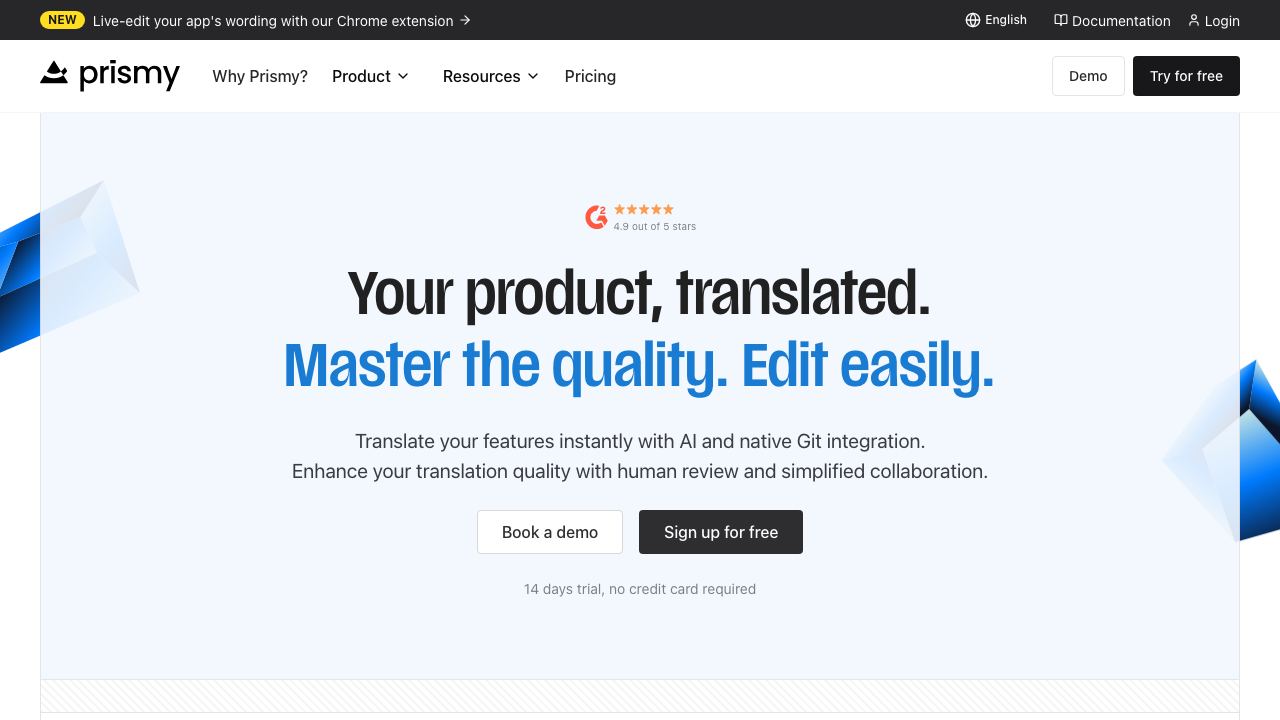
Task: Click the globe language icon
Action: [973, 20]
